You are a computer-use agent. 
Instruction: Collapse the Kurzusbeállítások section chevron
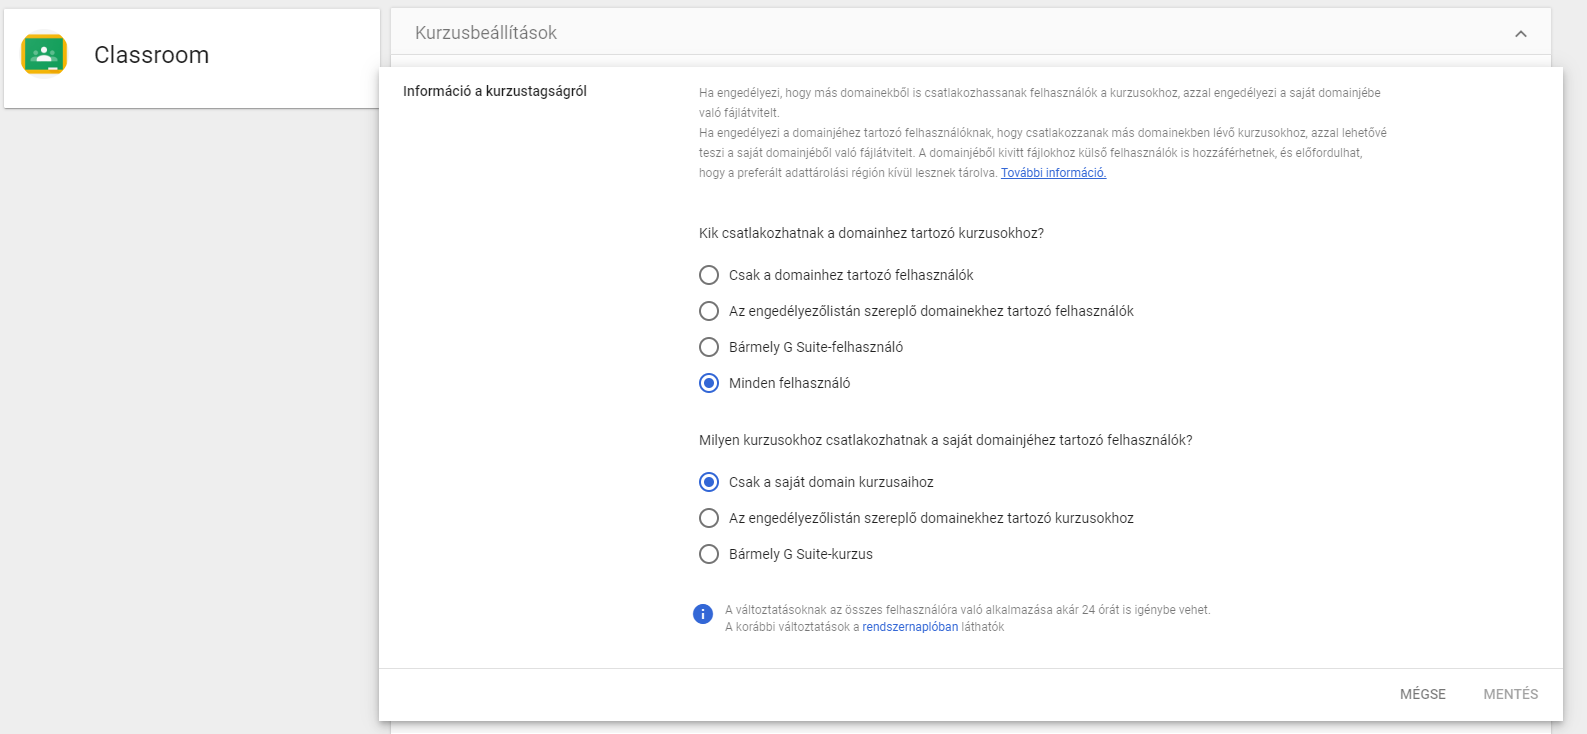point(1521,33)
